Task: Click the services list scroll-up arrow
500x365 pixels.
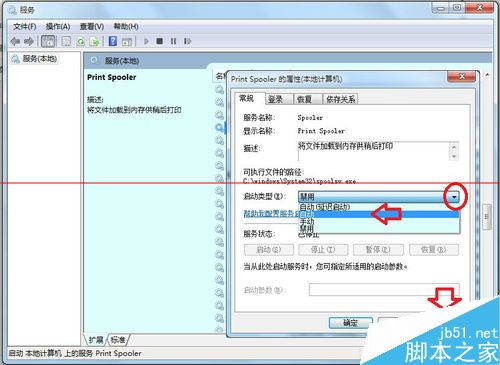Action: 487,75
